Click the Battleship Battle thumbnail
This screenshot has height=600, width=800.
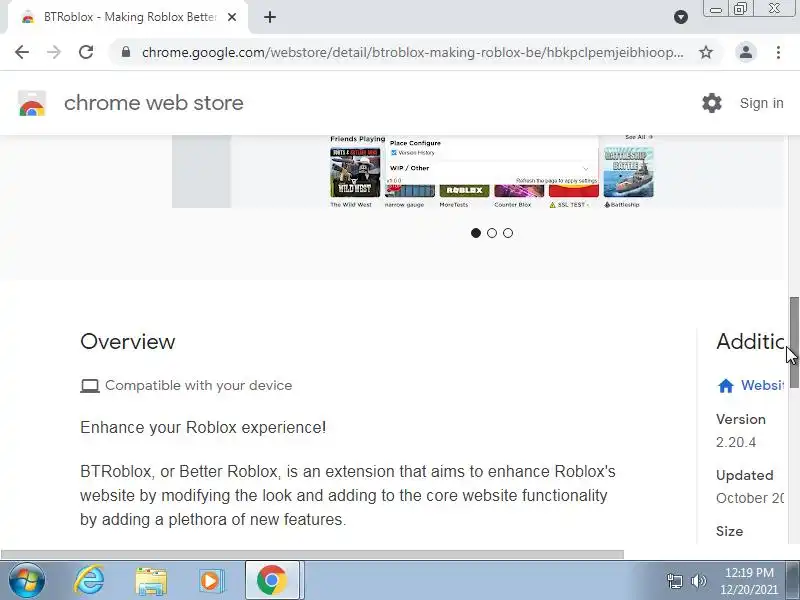tap(629, 172)
